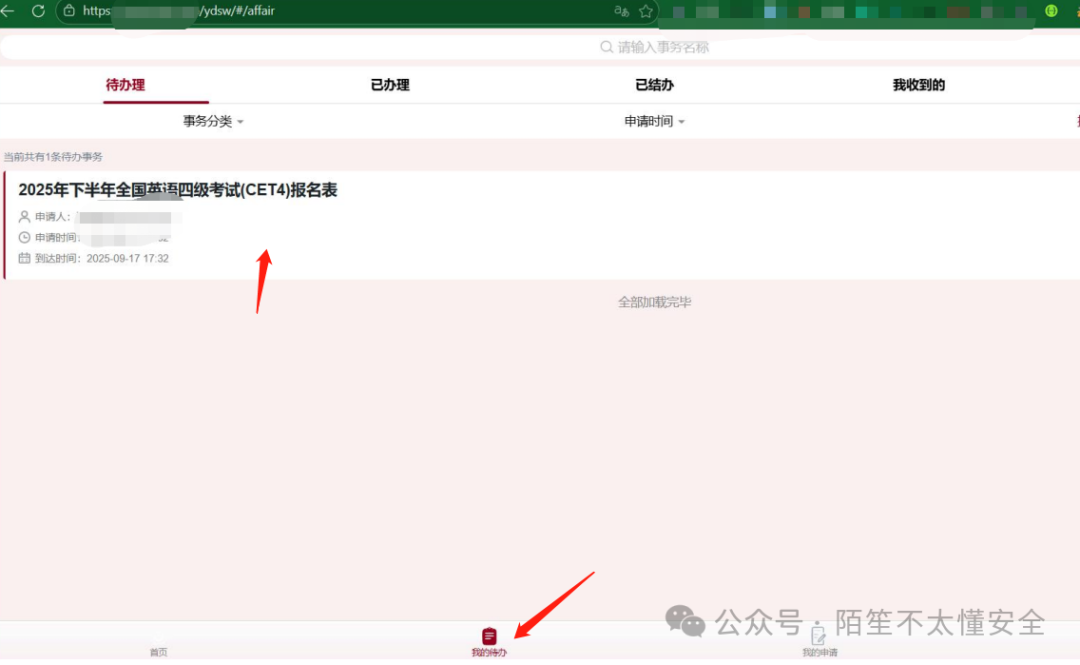Switch to the 我收到的 tab
Image resolution: width=1080 pixels, height=665 pixels.
tap(917, 85)
